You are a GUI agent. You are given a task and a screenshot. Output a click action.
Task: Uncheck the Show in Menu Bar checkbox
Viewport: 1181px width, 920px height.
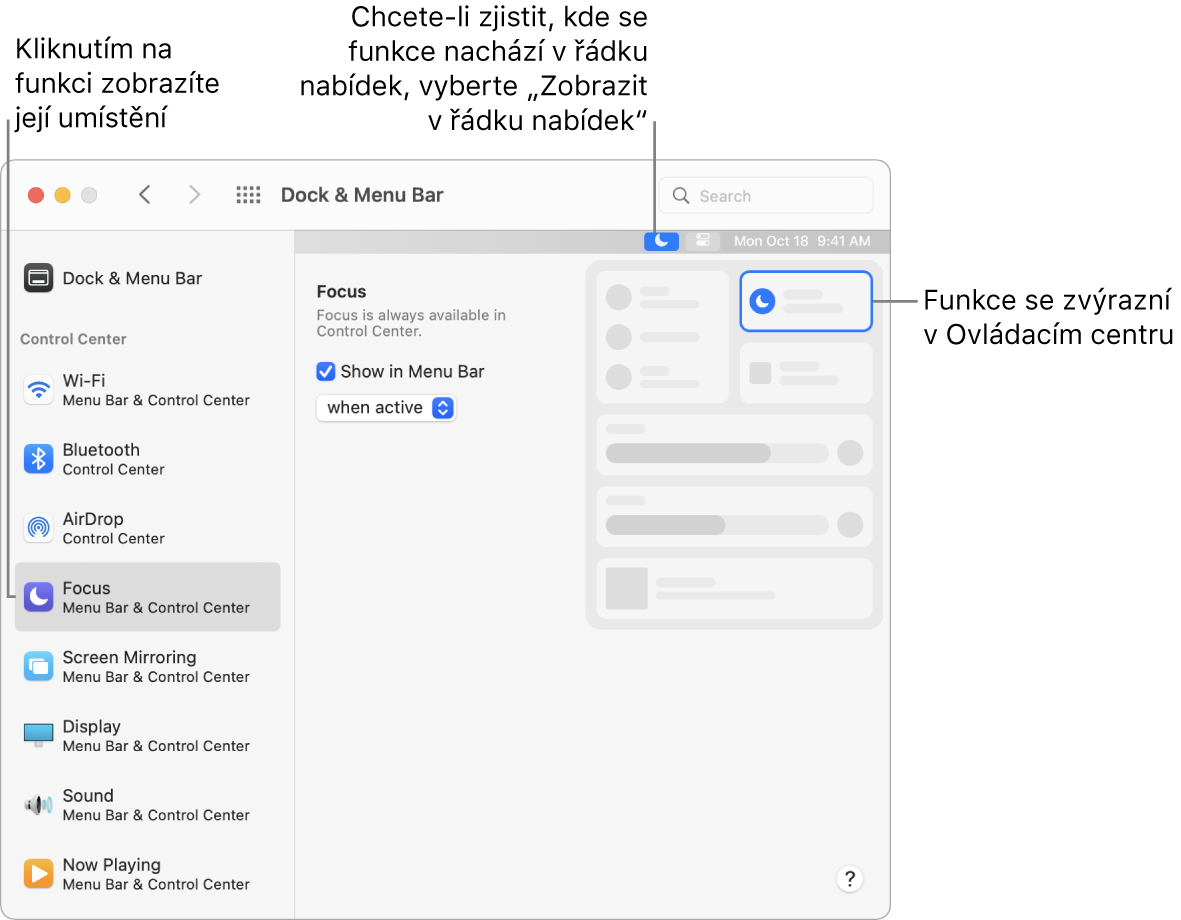325,372
